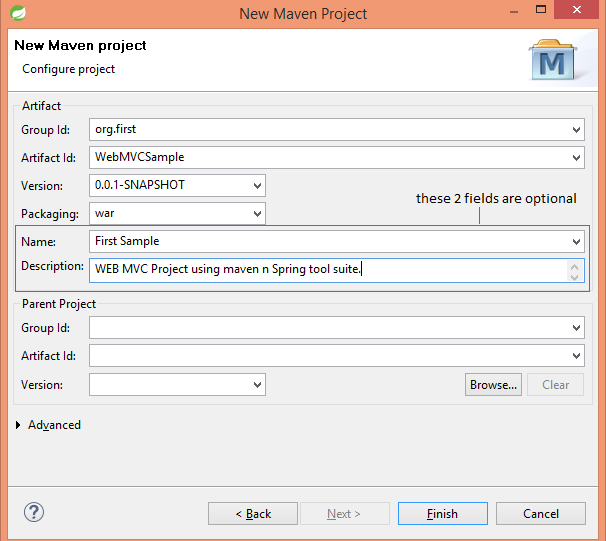Click the Description field scroll down arrow

pos(574,277)
